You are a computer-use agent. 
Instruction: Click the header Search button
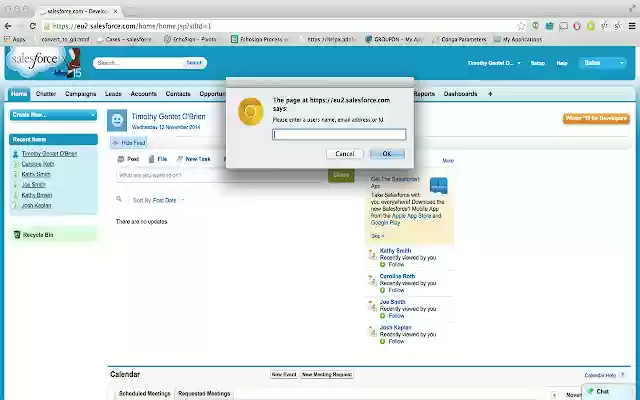(x=194, y=63)
